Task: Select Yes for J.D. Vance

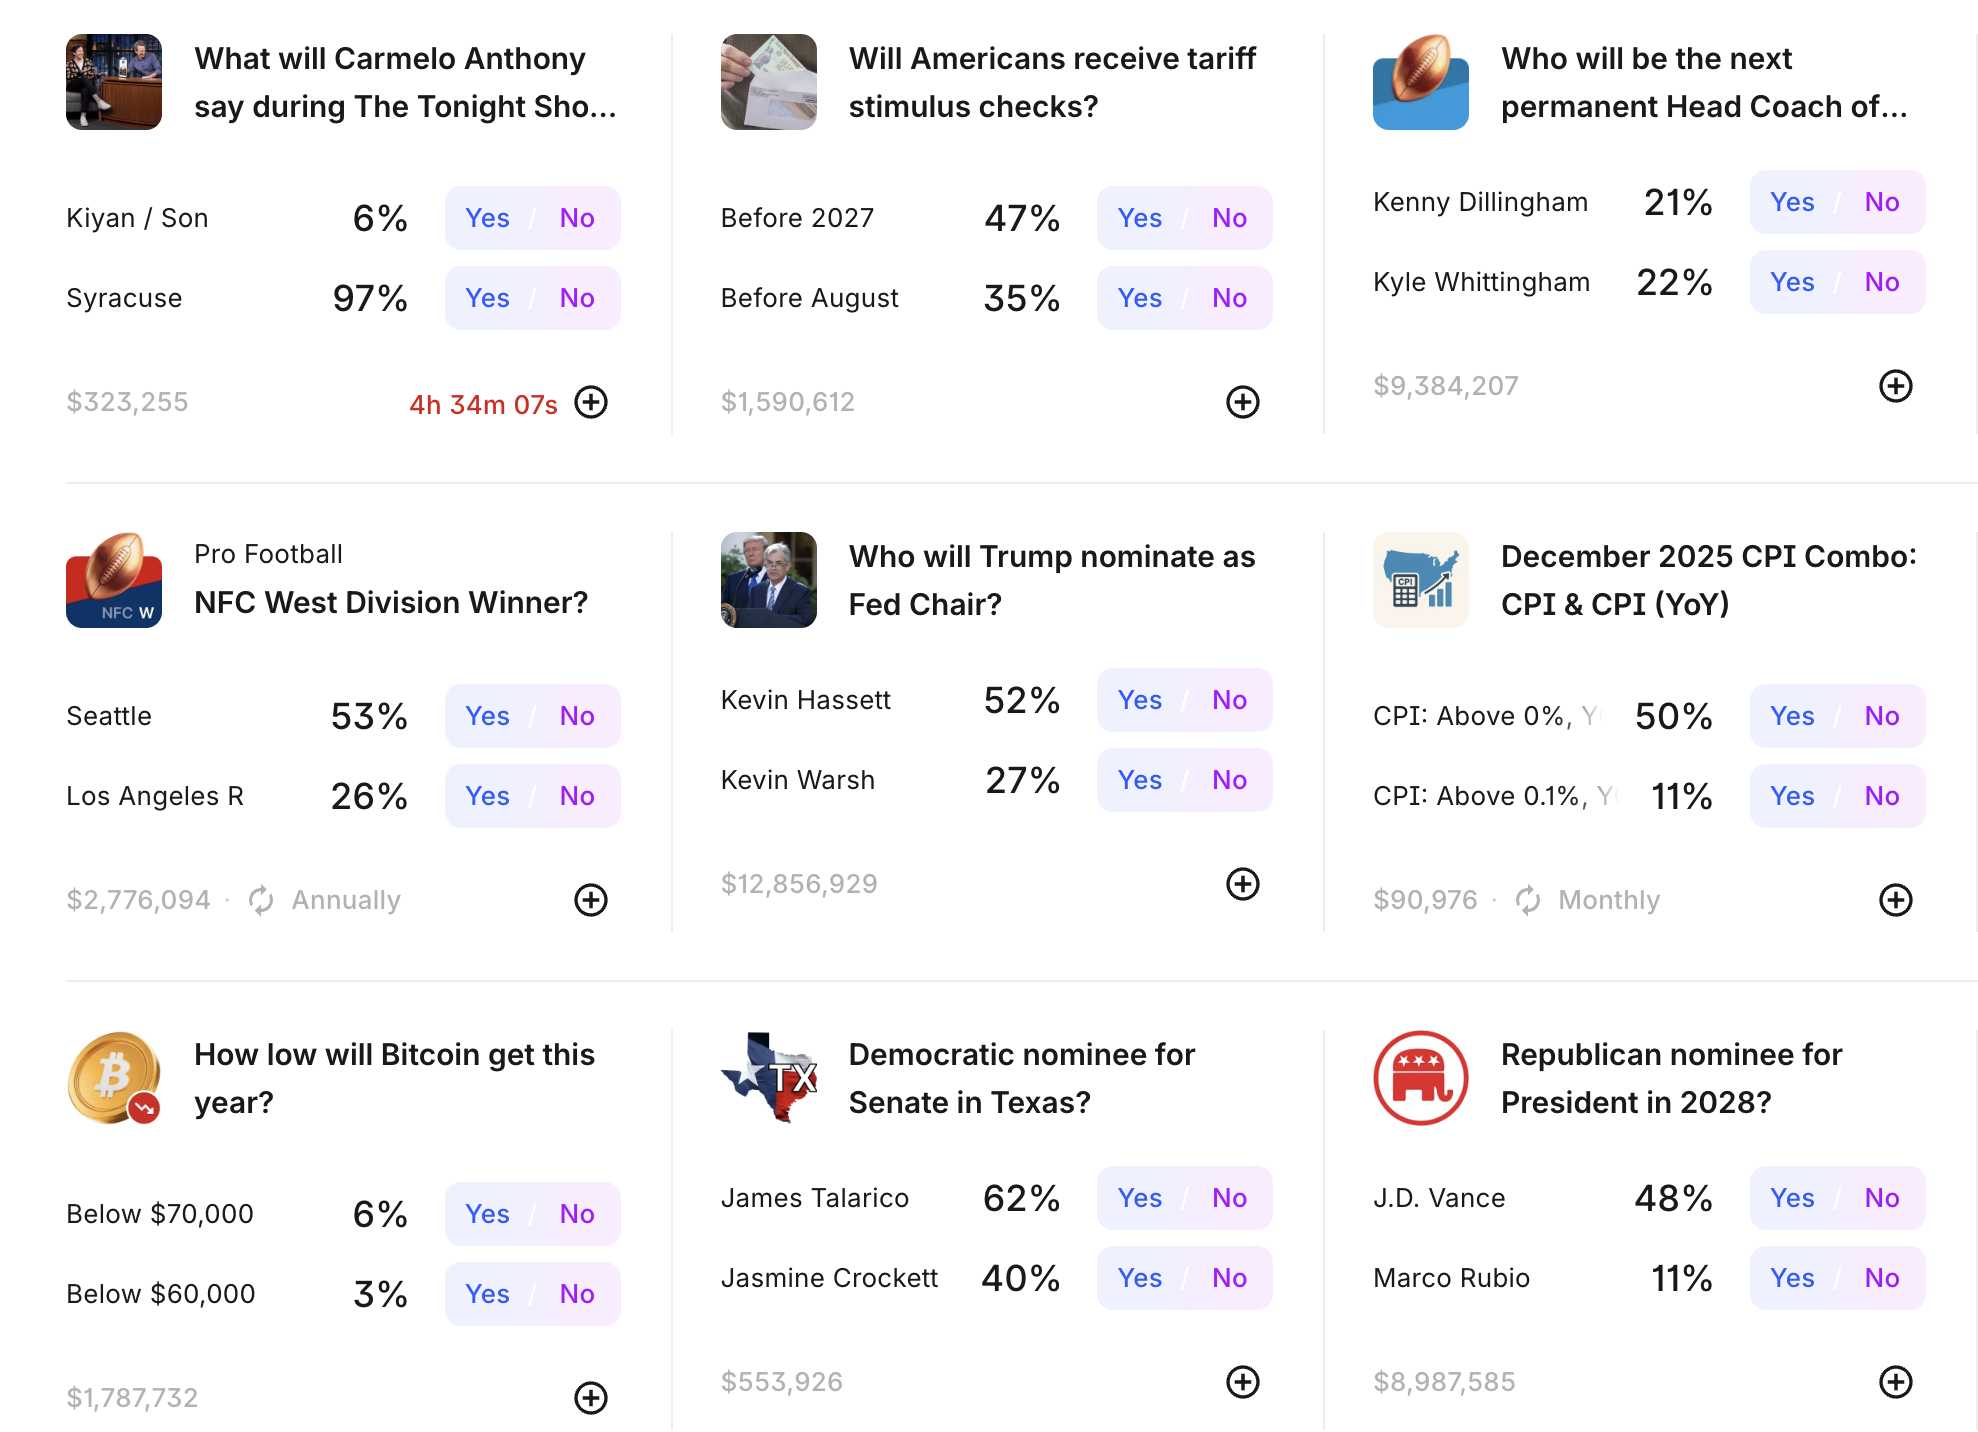Action: point(1792,1198)
